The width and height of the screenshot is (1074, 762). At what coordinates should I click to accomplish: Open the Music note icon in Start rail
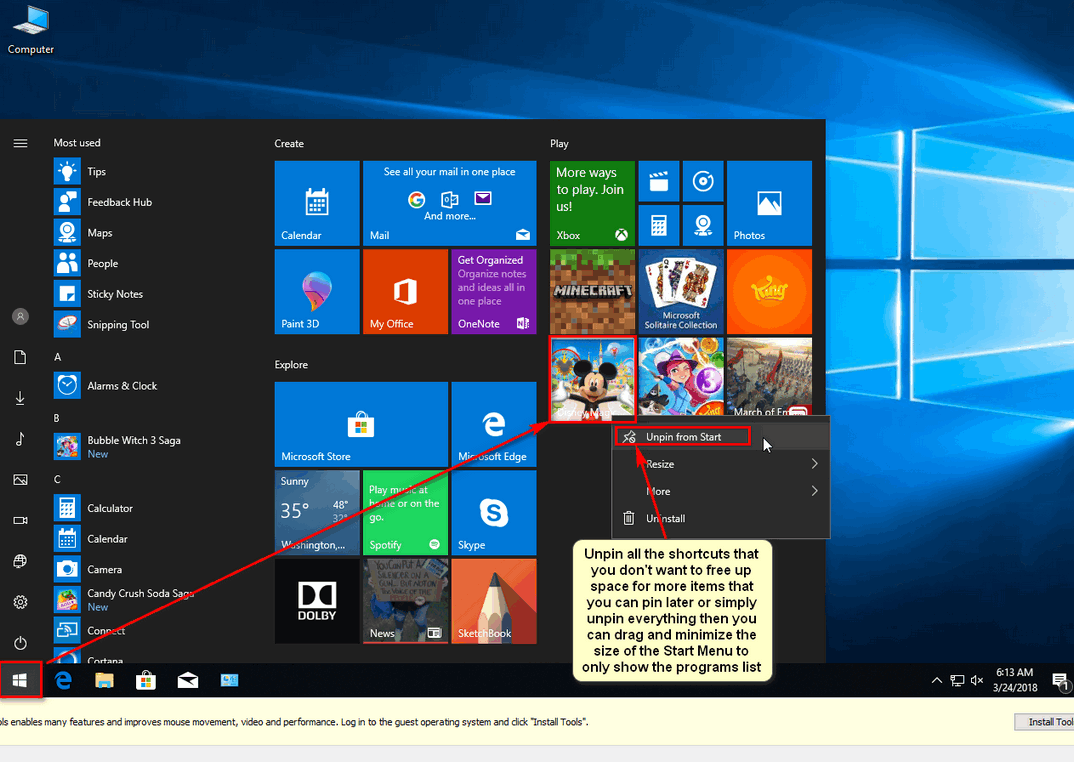pyautogui.click(x=21, y=439)
